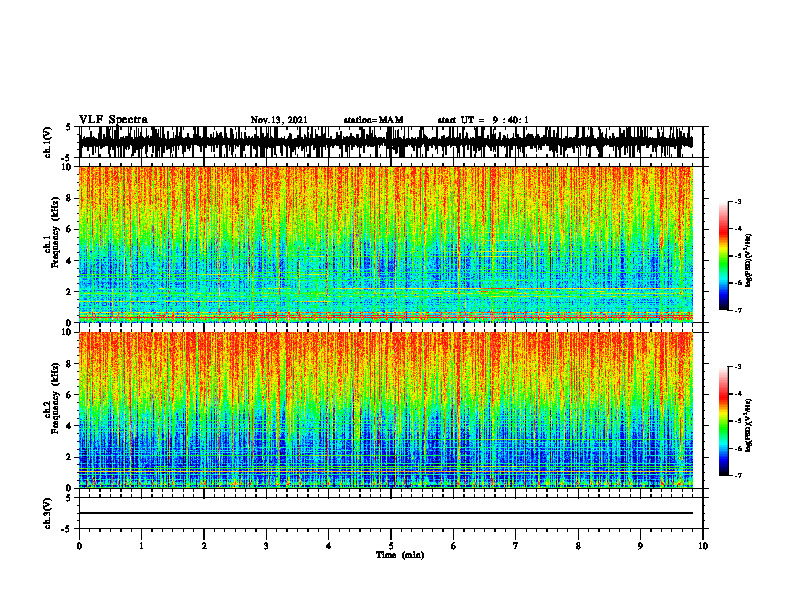This screenshot has height=612, width=792.
Task: Click the time axis tick label 4
Action: click(x=329, y=546)
